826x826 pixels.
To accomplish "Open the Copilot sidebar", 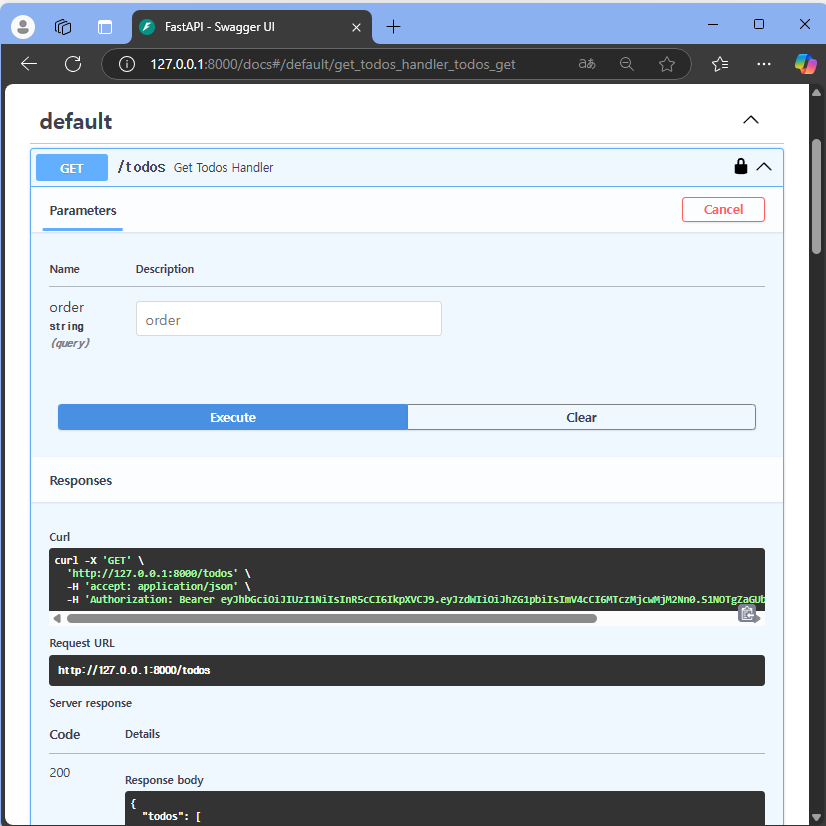I will click(x=805, y=64).
